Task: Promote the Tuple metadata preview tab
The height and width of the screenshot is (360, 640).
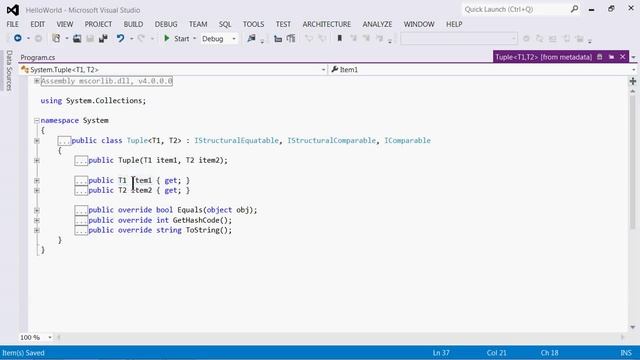Action: click(x=611, y=57)
